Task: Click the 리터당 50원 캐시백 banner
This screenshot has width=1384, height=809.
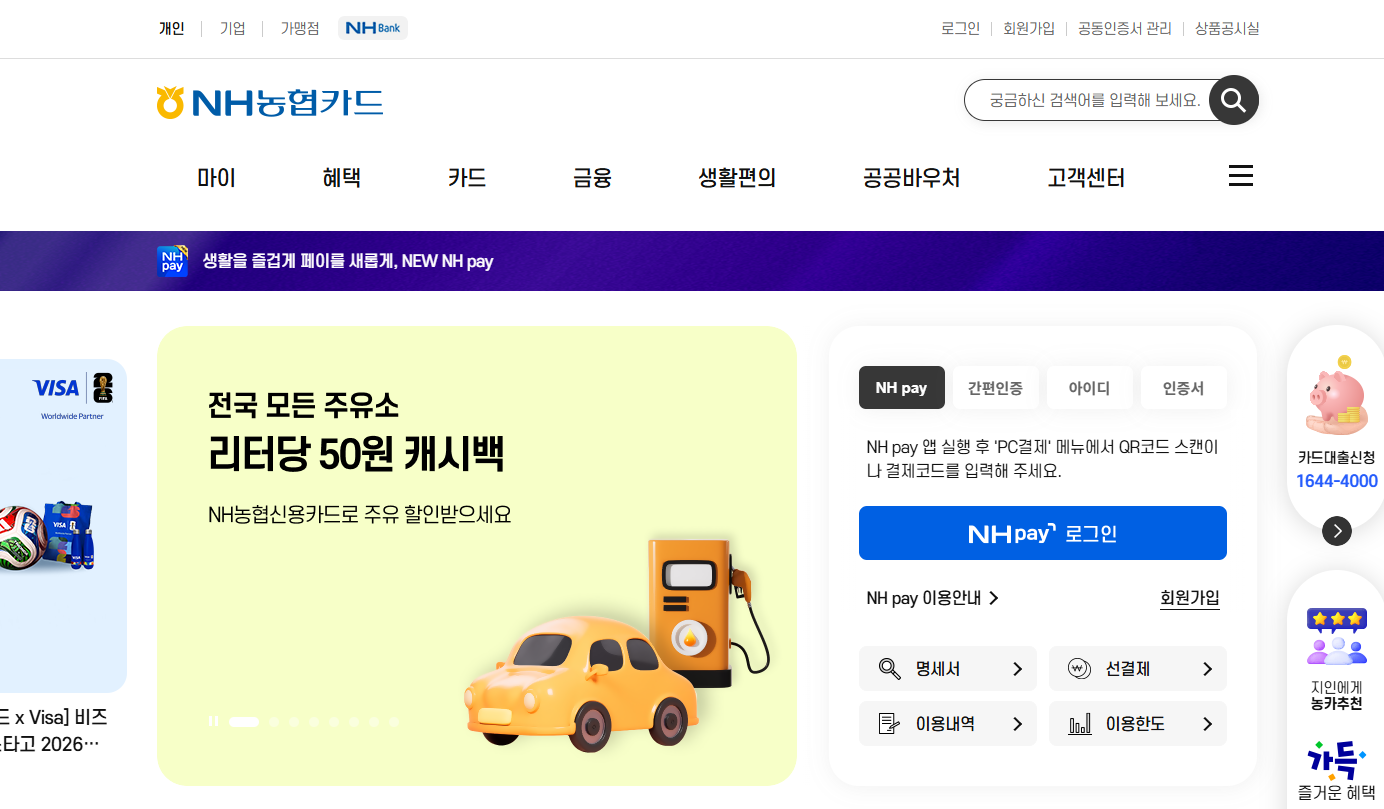Action: coord(477,555)
